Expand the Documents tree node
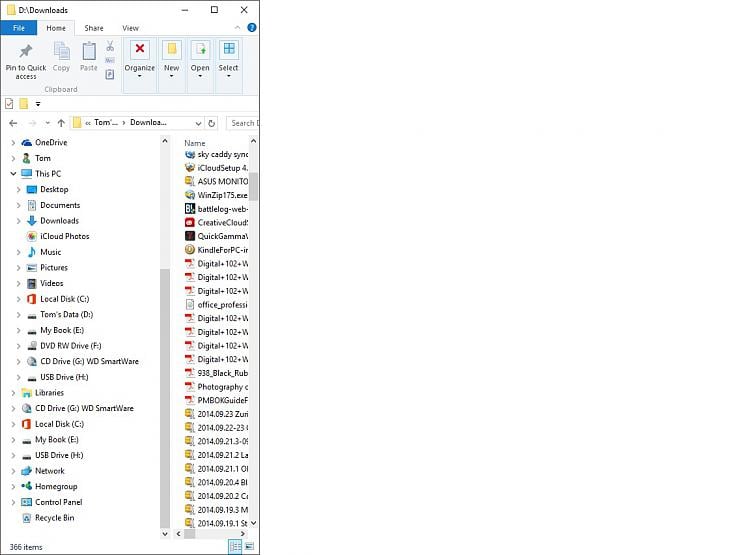Image resolution: width=750 pixels, height=555 pixels. [18, 205]
